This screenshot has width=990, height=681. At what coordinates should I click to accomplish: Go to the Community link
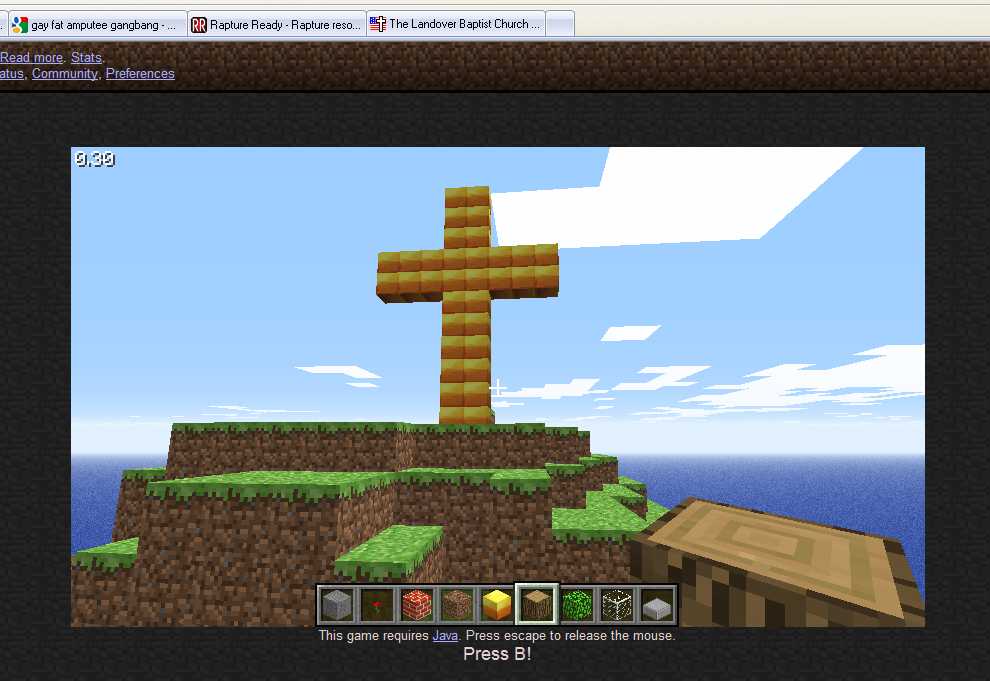65,74
